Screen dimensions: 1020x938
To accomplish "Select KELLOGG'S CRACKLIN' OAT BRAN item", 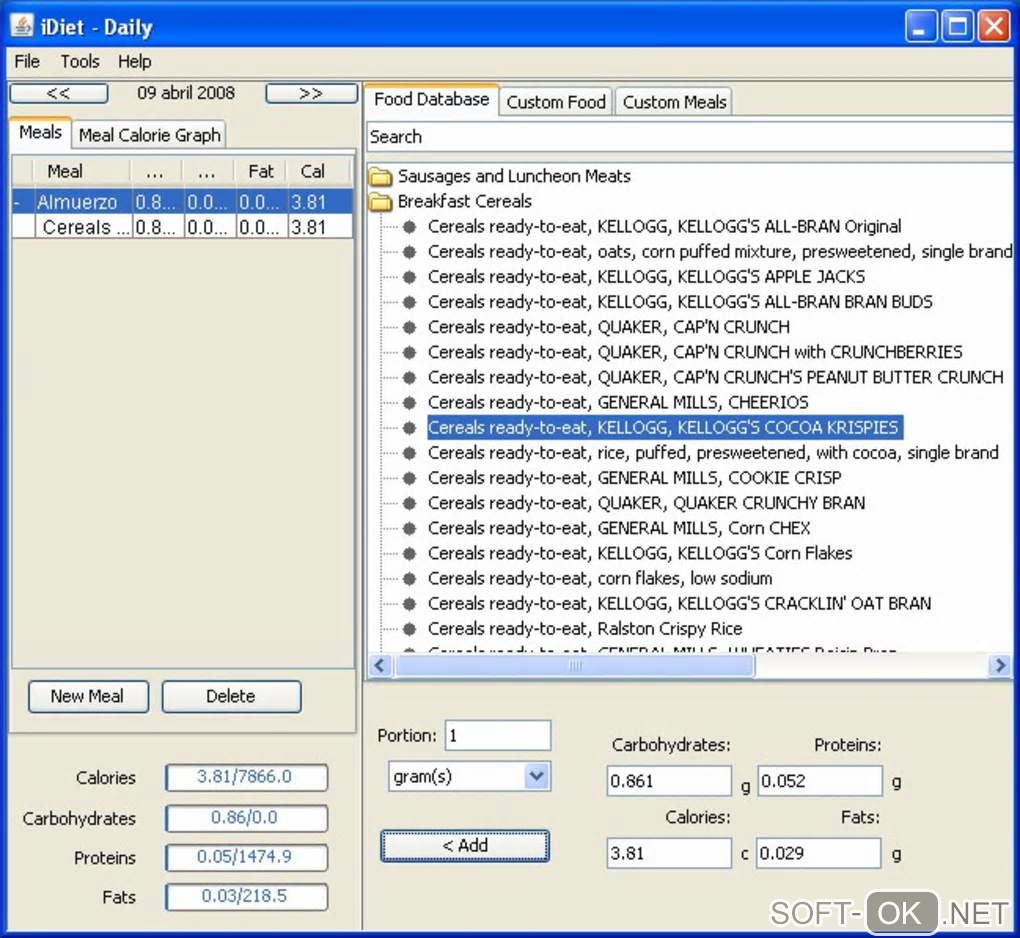I will tap(679, 604).
